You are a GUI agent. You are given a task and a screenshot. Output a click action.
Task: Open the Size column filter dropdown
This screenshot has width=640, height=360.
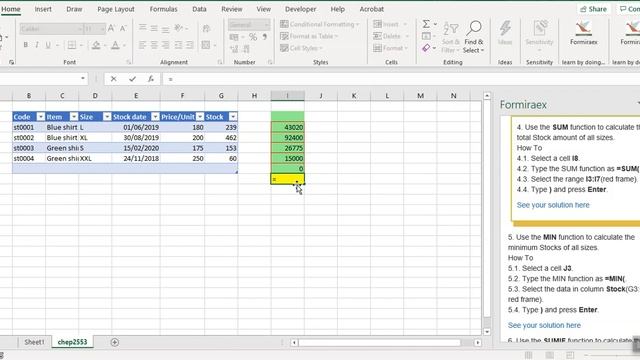(x=107, y=117)
